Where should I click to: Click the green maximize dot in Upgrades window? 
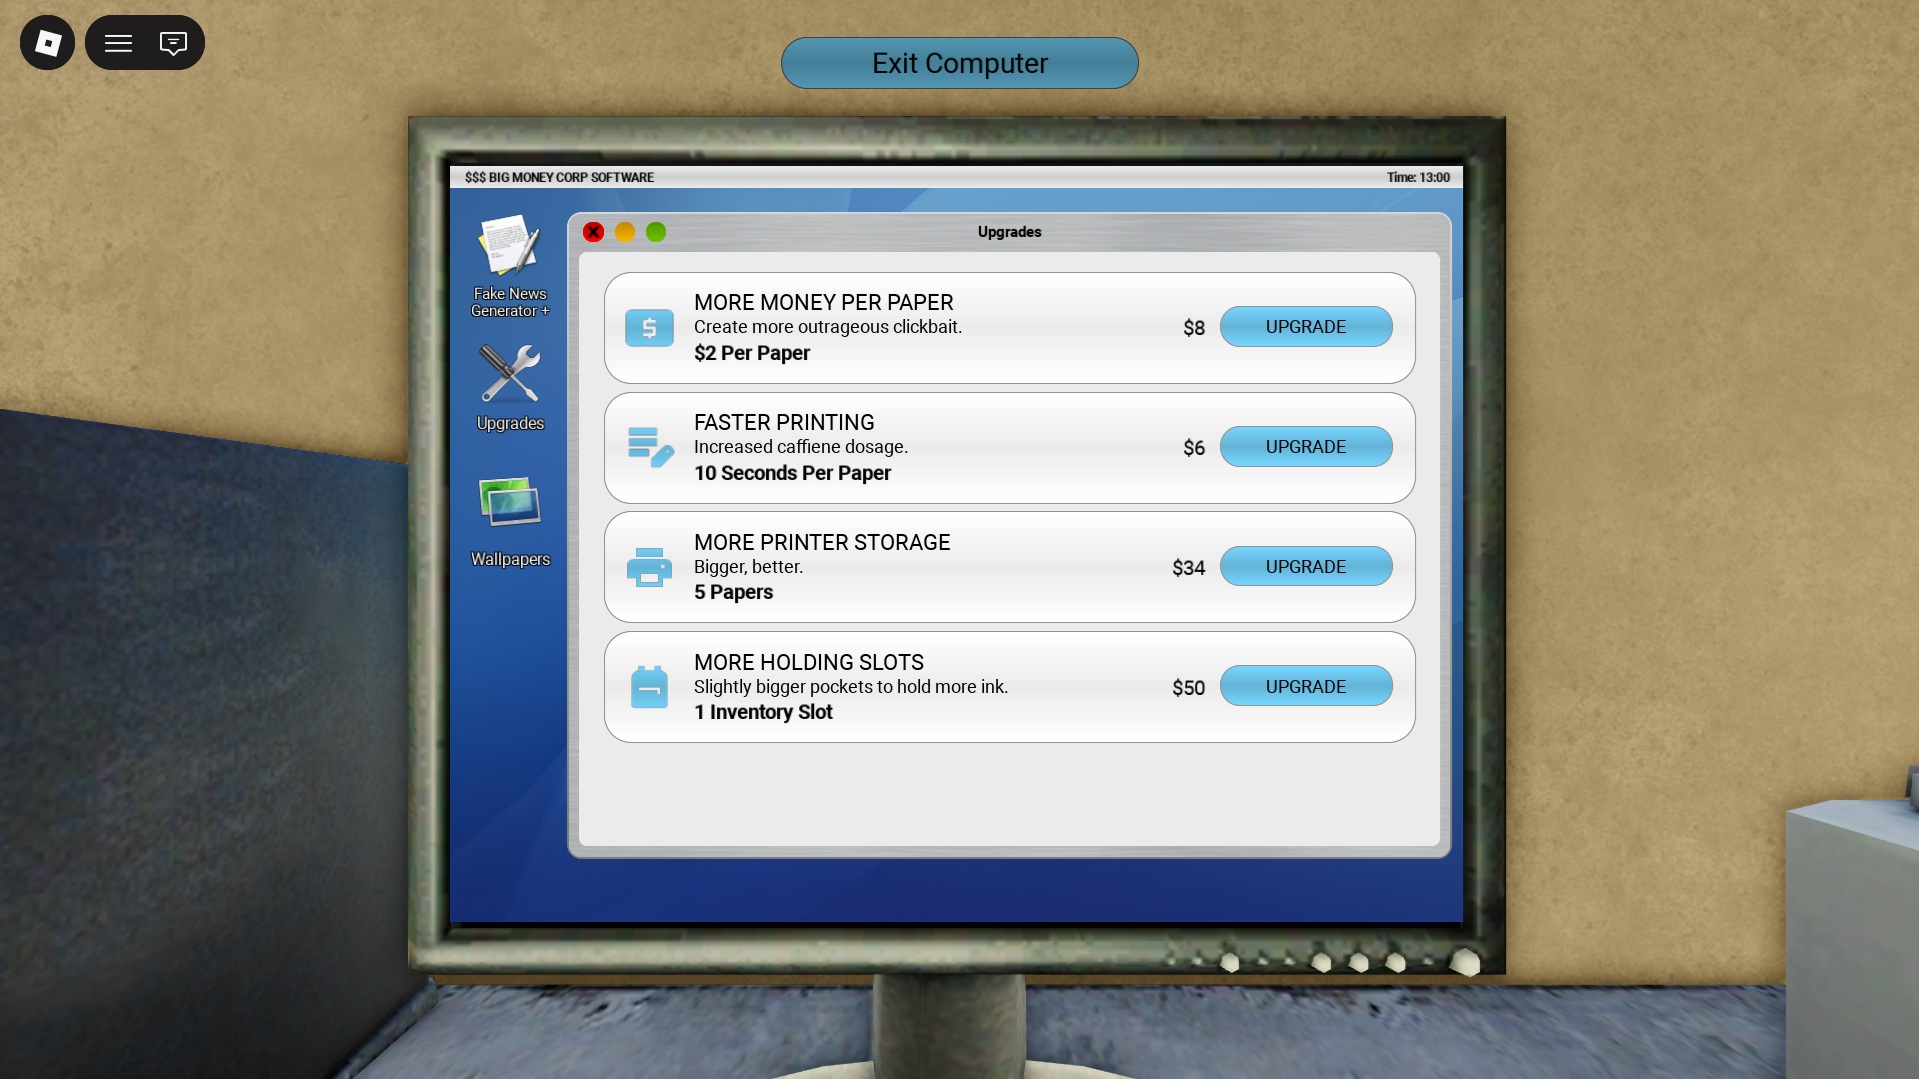[x=656, y=232]
